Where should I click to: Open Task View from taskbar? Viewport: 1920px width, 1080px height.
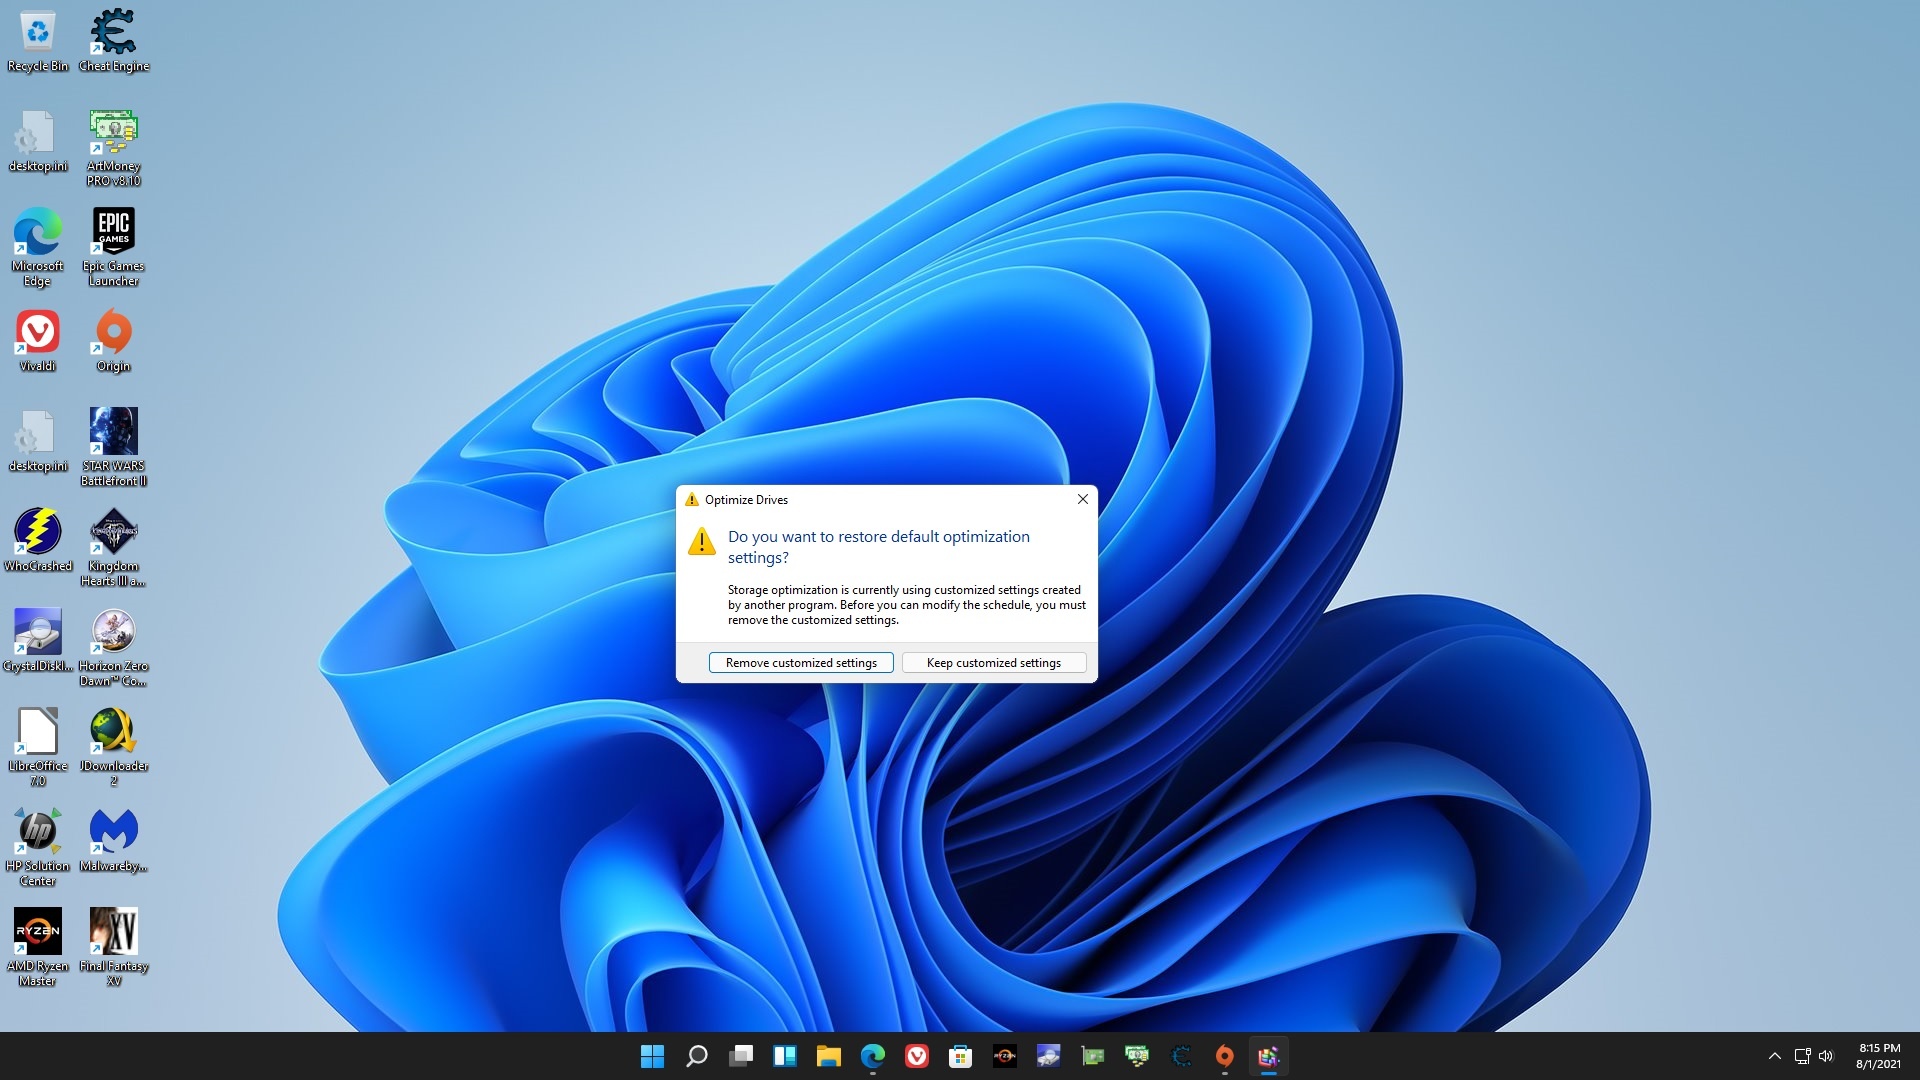pos(741,1056)
